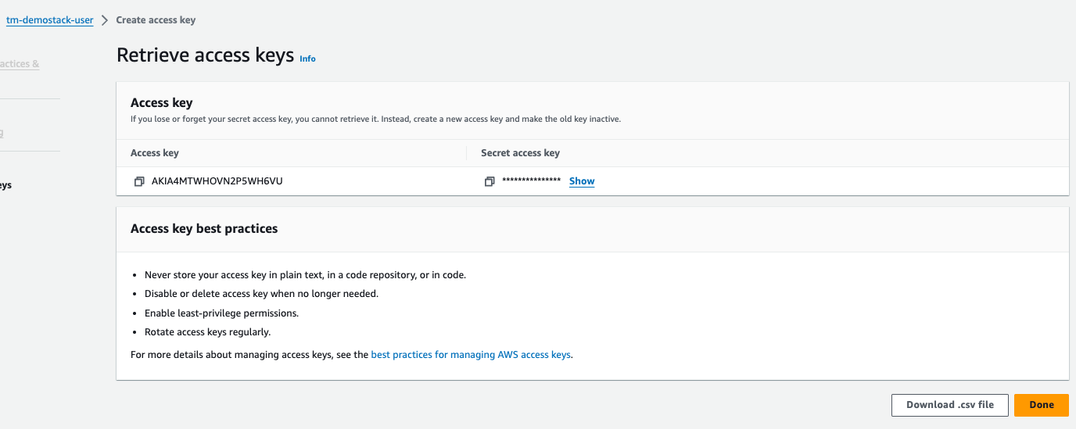Copy the access key ID using copy icon
Screen dimensions: 1076x429
(x=139, y=182)
